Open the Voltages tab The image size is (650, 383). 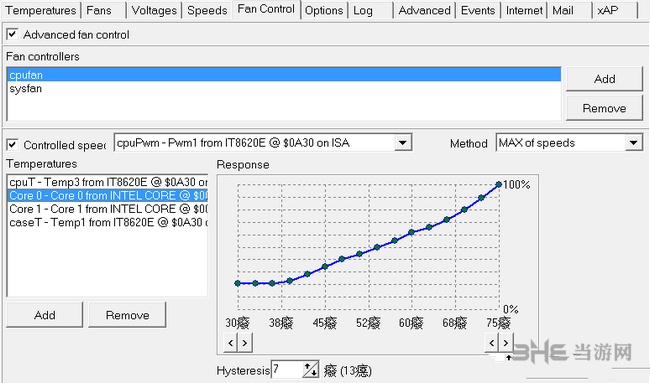click(154, 10)
